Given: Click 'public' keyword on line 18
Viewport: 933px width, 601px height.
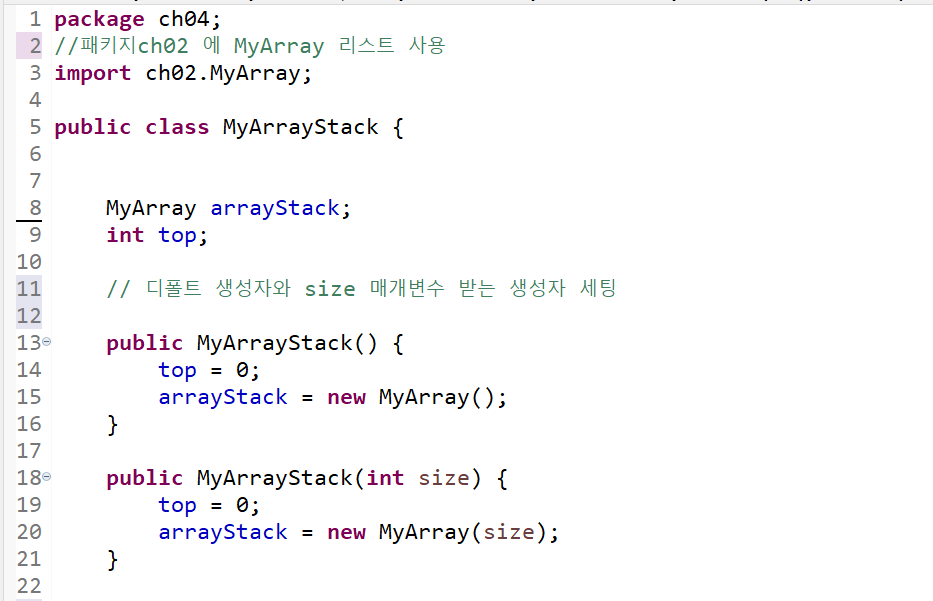Looking at the screenshot, I should click(x=145, y=479).
